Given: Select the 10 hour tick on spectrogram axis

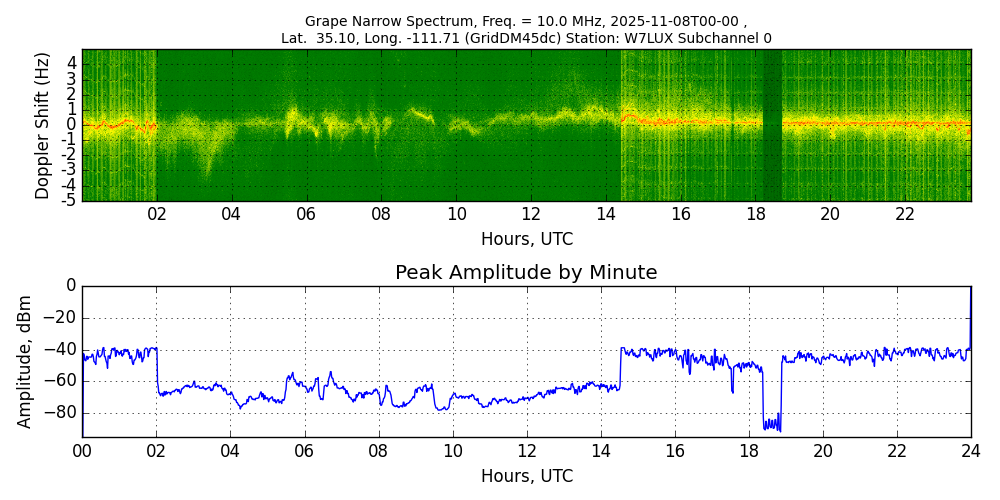Looking at the screenshot, I should click(456, 214).
